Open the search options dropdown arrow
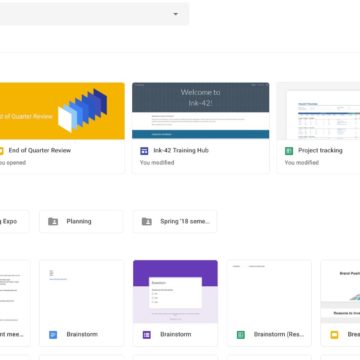This screenshot has height=360, width=360. [x=176, y=14]
